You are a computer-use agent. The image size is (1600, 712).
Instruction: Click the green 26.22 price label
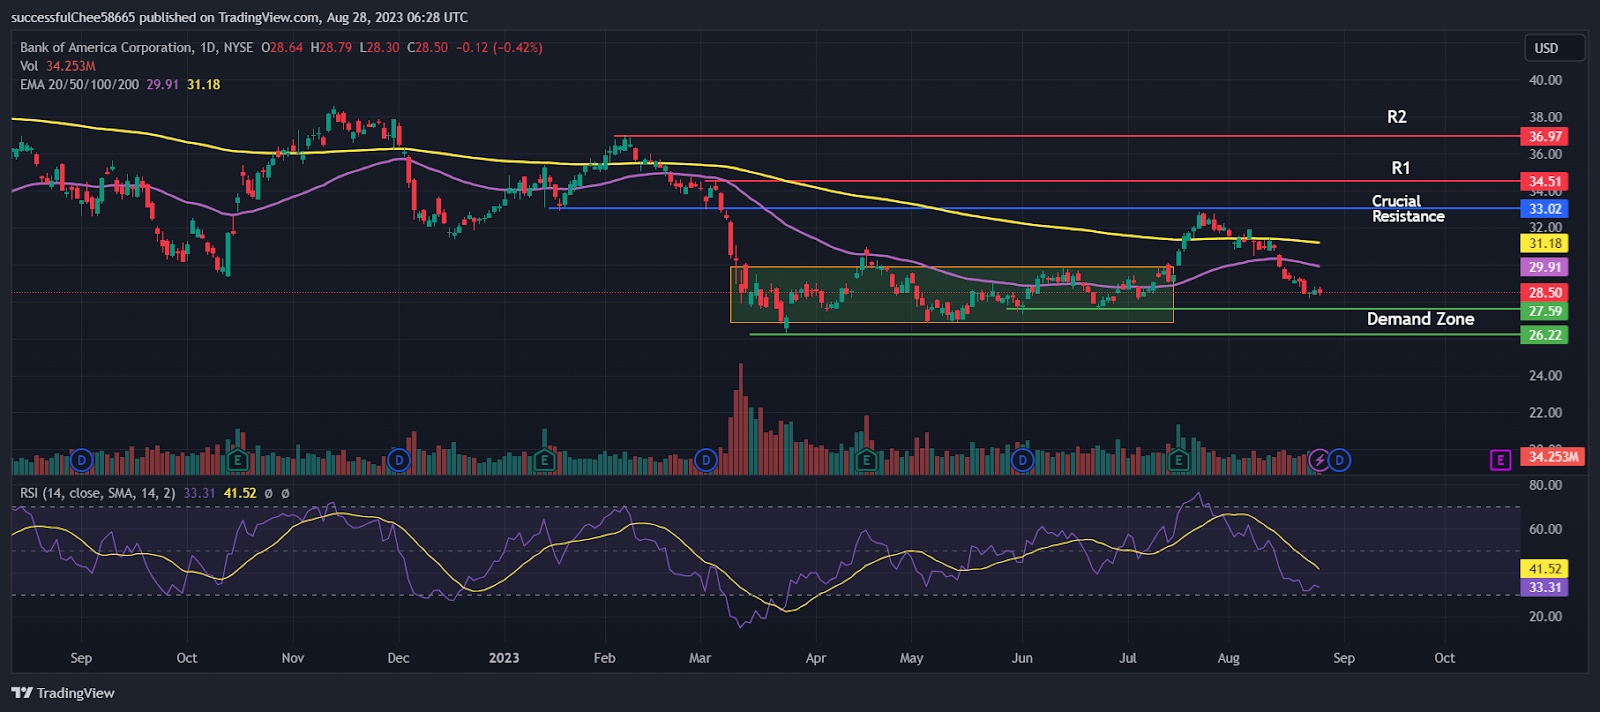pyautogui.click(x=1545, y=335)
